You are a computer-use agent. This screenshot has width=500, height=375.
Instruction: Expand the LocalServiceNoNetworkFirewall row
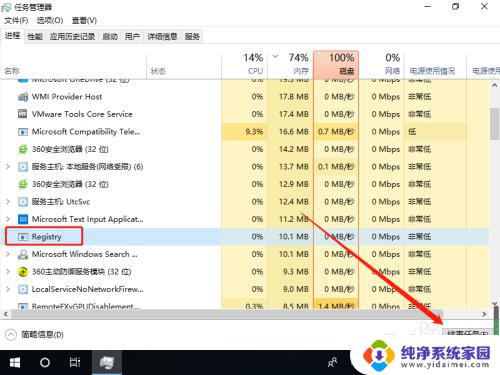pos(8,289)
